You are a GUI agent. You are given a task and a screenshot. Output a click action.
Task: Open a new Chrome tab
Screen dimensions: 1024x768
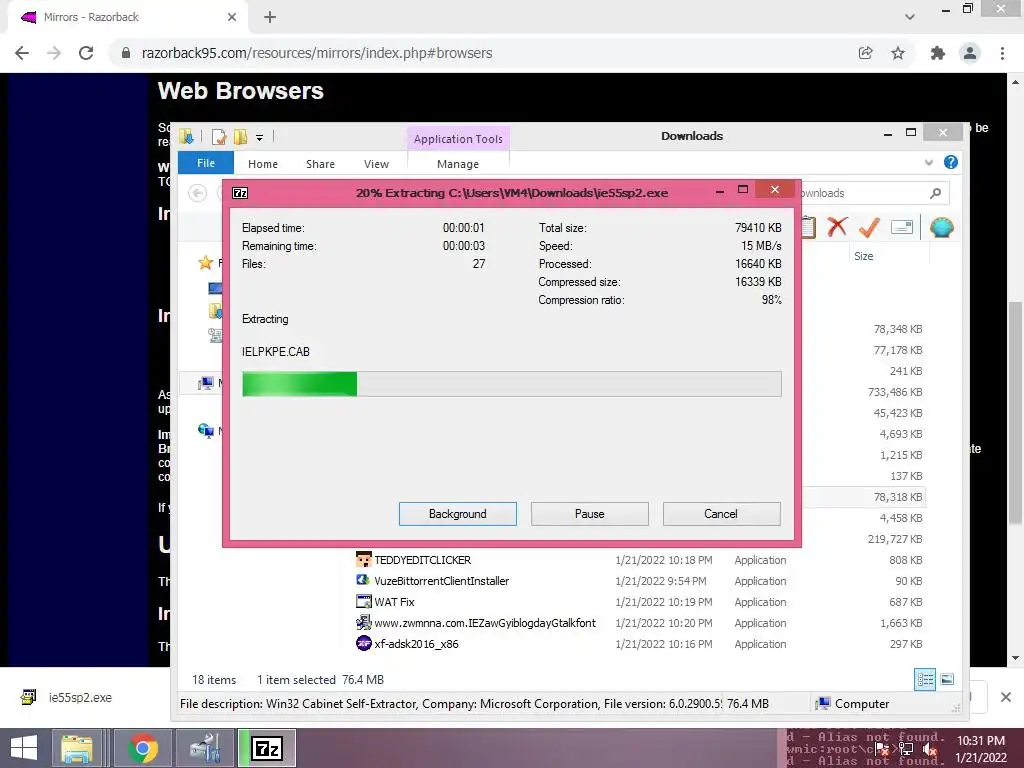pyautogui.click(x=270, y=17)
